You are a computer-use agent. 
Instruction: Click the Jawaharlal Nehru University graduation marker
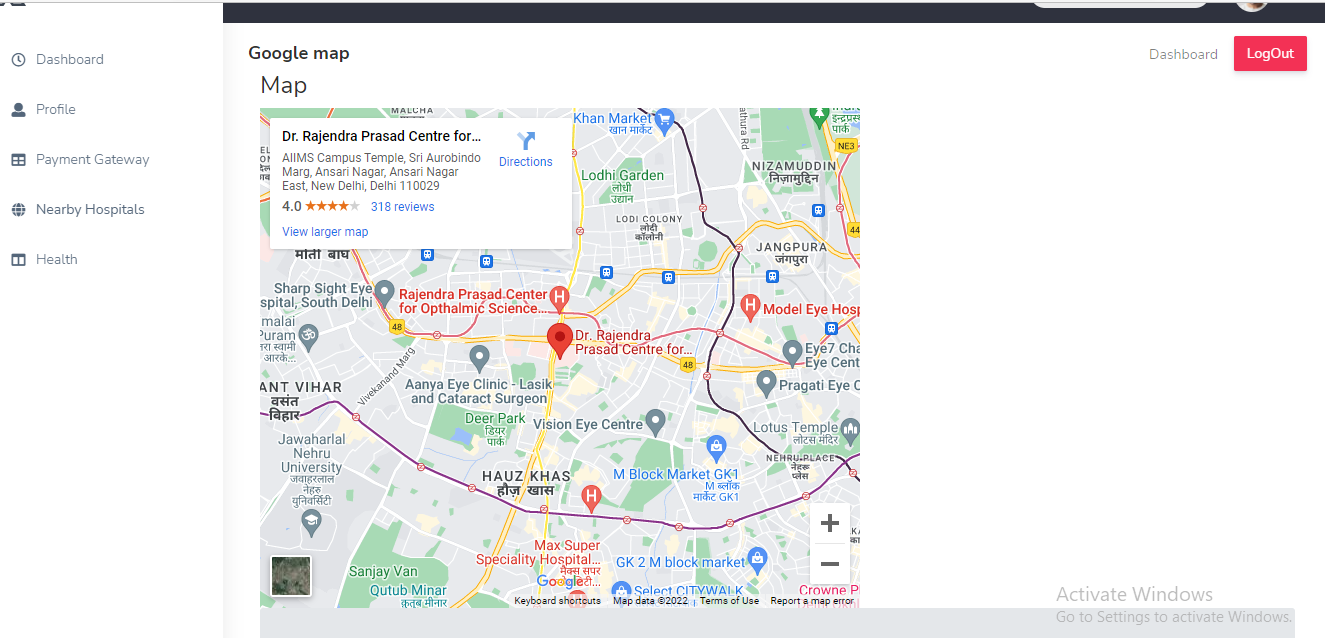click(x=312, y=520)
